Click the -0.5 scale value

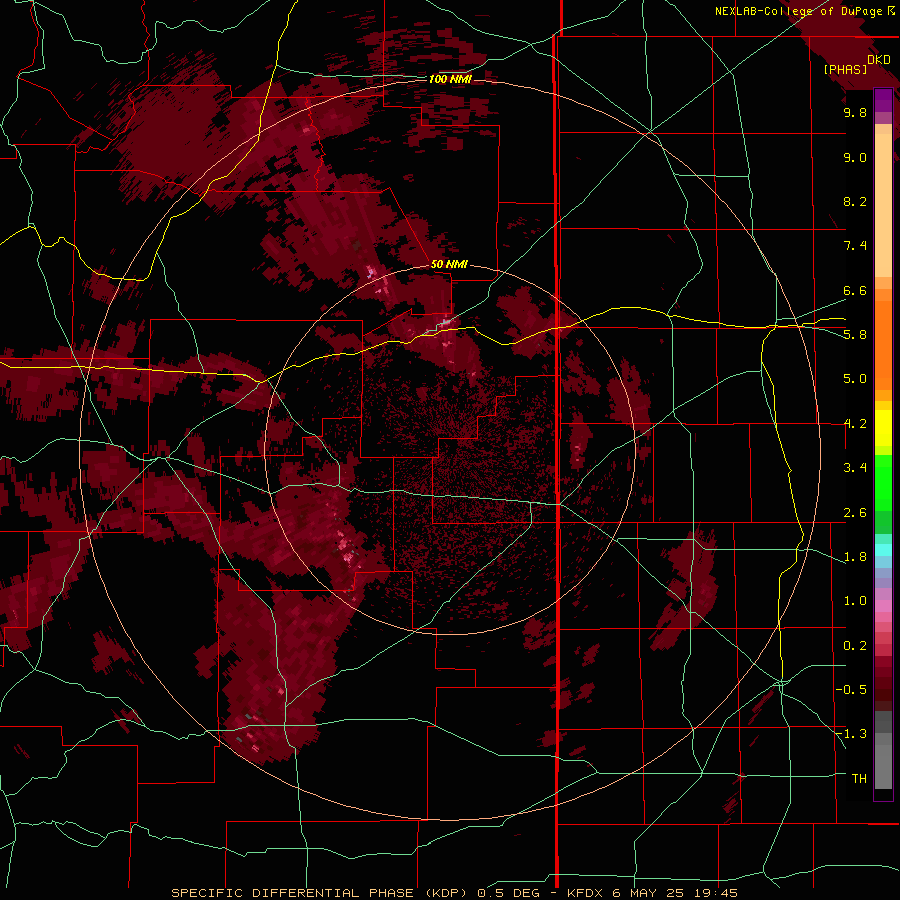(x=851, y=690)
